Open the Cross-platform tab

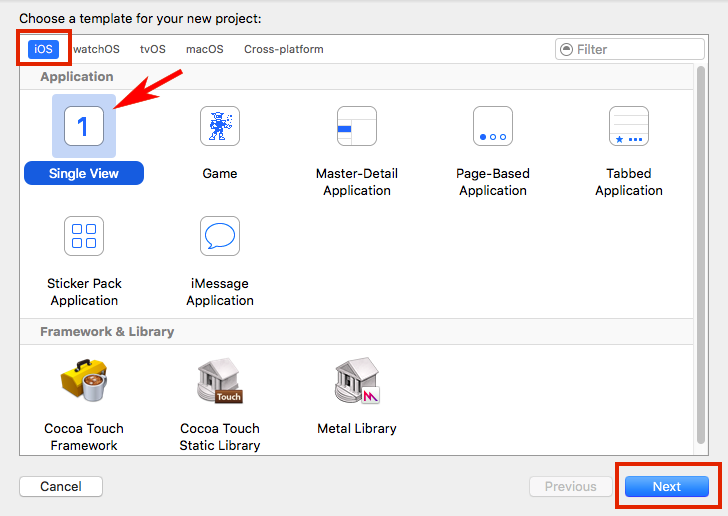284,49
